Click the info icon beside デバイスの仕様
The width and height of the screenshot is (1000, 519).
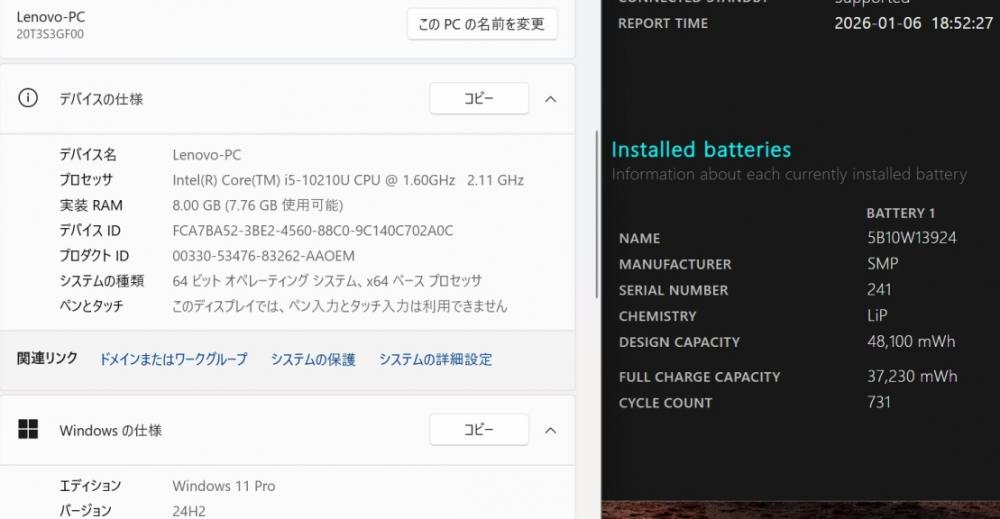[28, 98]
